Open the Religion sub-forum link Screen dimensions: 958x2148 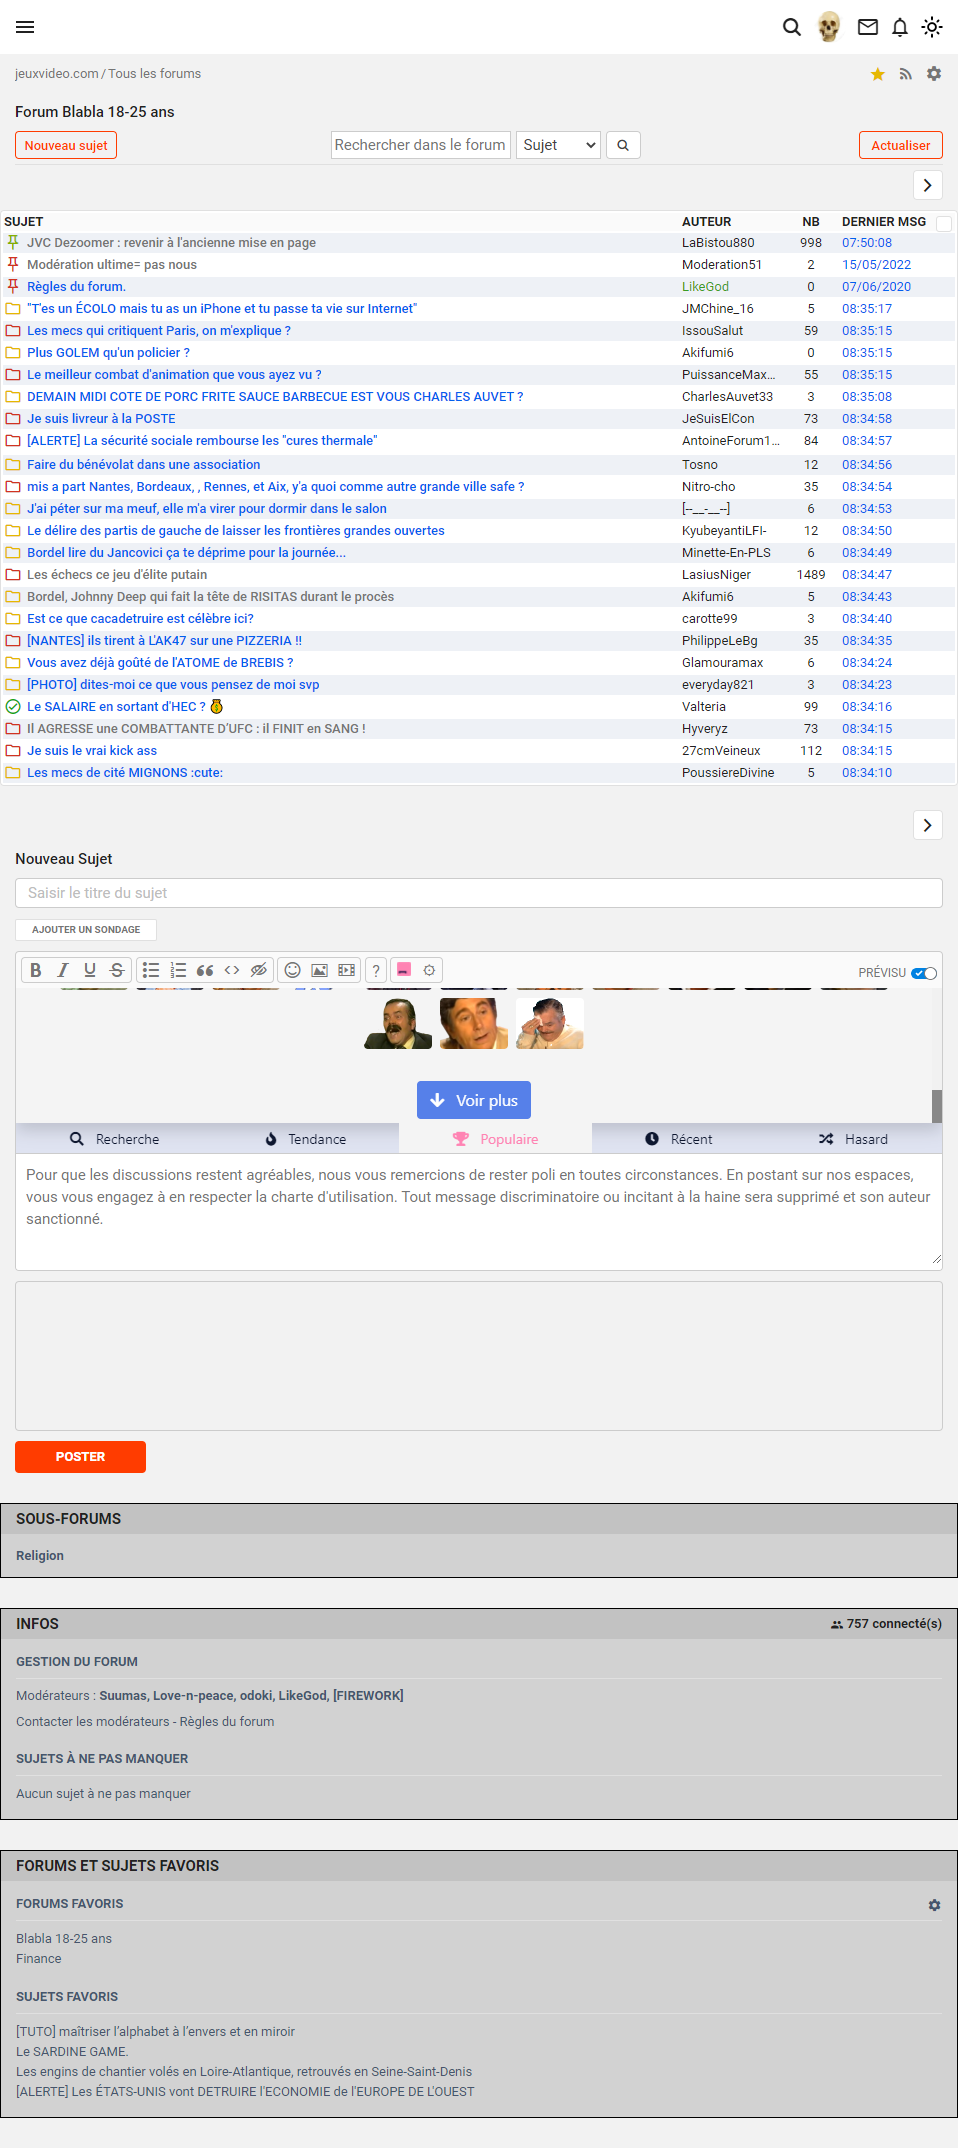40,1556
